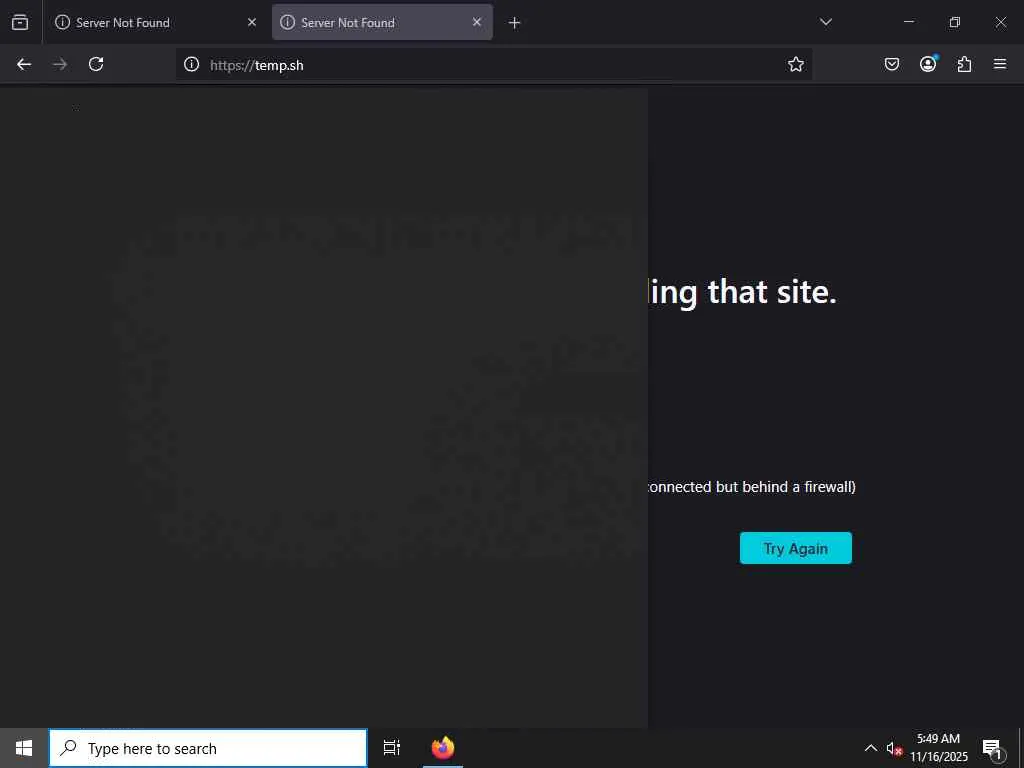The height and width of the screenshot is (768, 1024).
Task: Open the Firefox account menu
Action: (928, 64)
